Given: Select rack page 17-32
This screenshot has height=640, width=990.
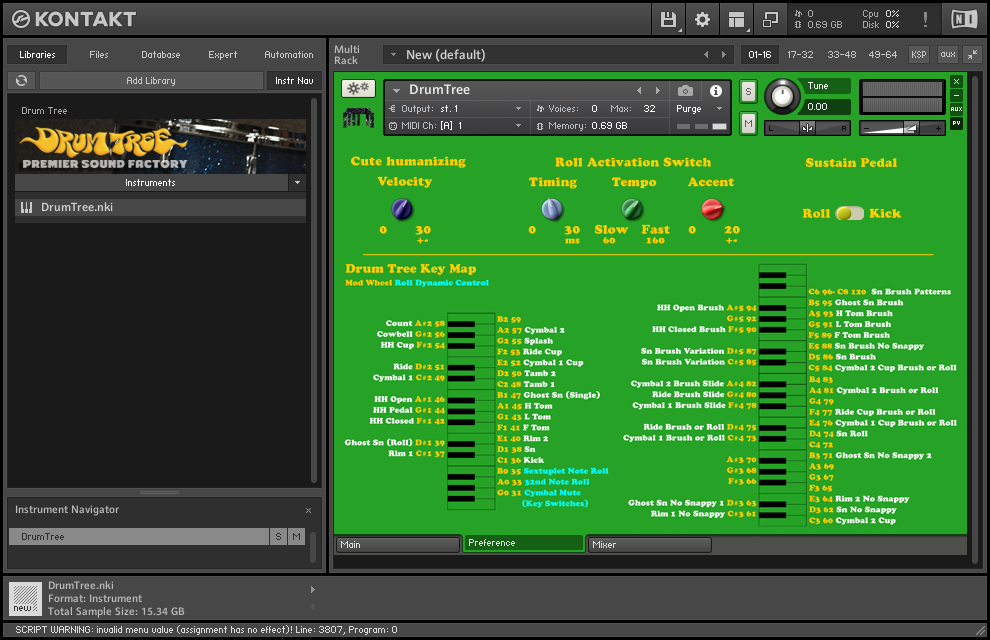Looking at the screenshot, I should [800, 55].
